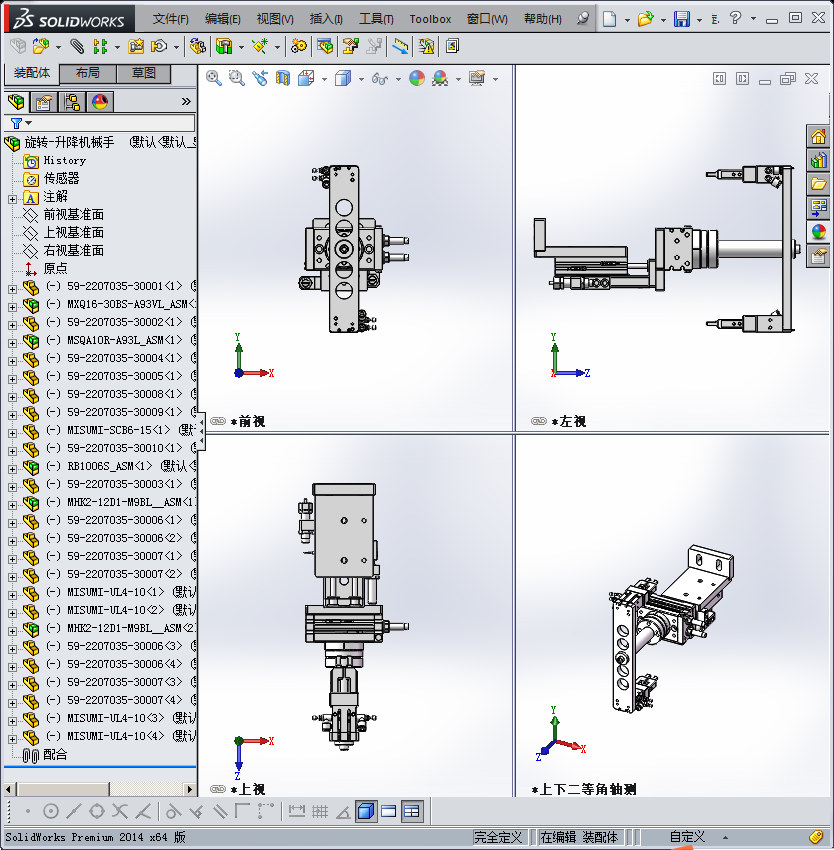
Task: Collapse the FeatureManager panel using side handle
Action: click(x=201, y=431)
